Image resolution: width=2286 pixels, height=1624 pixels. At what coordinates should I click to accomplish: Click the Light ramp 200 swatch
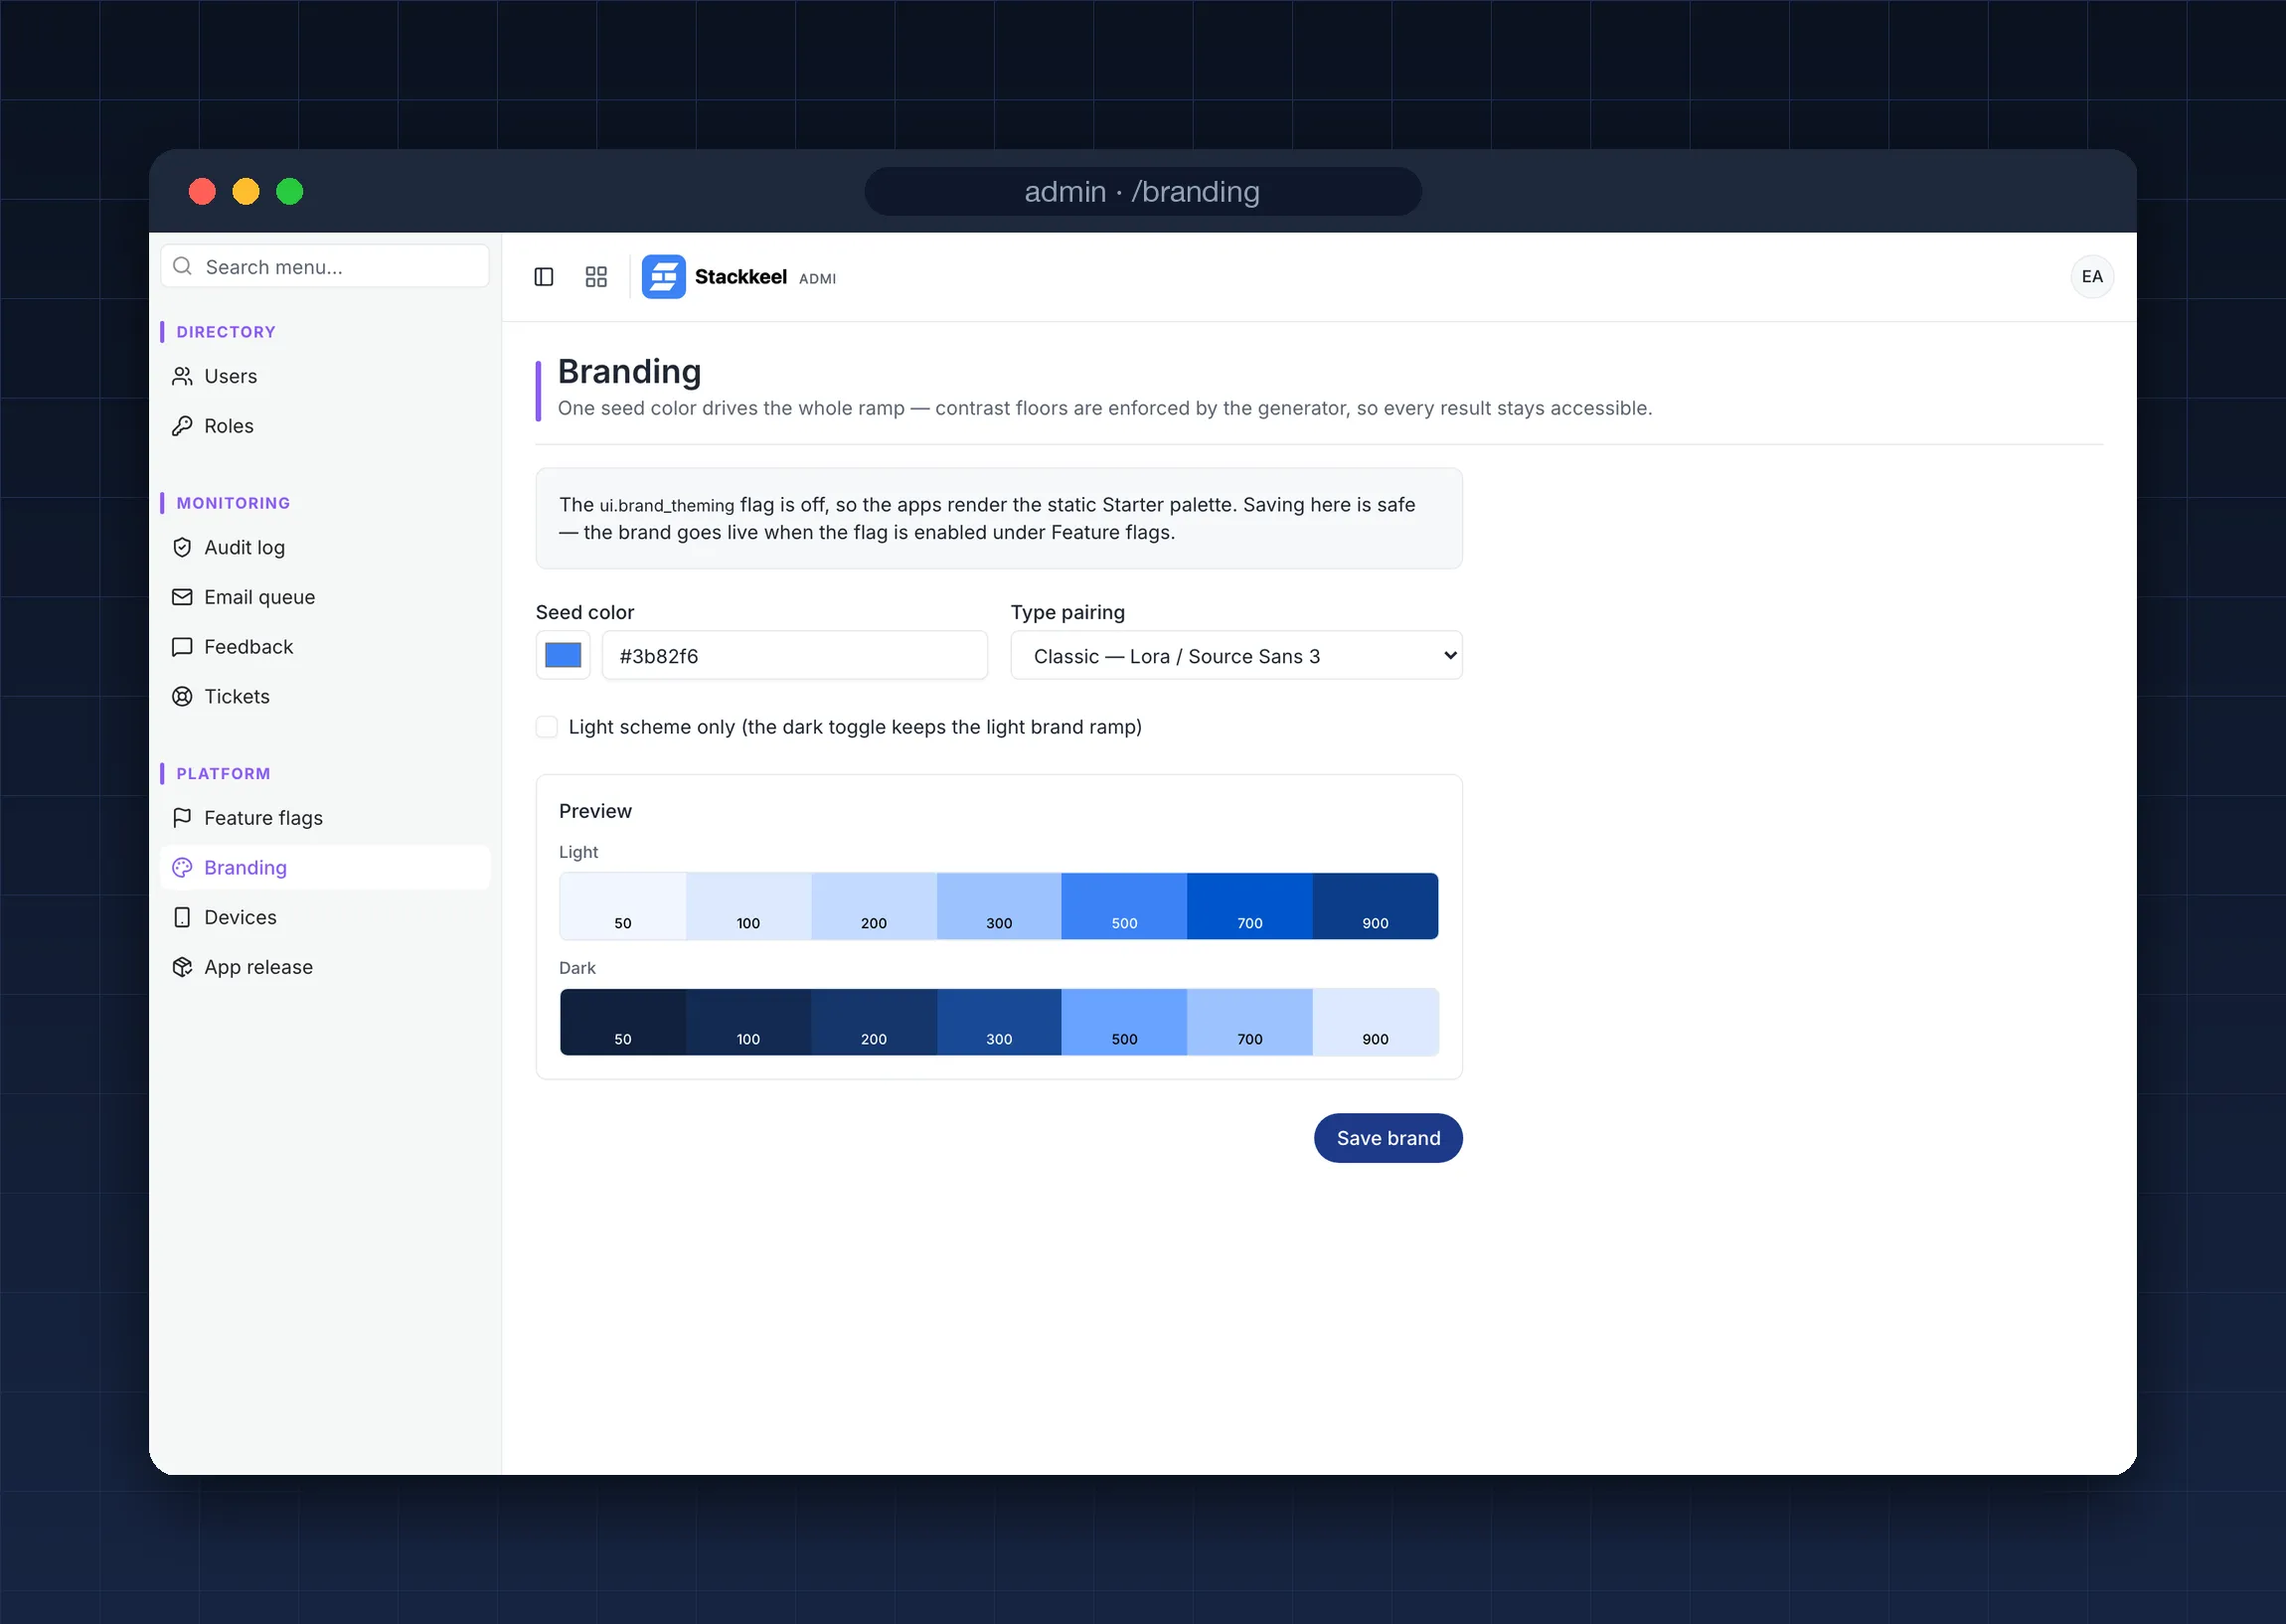point(874,906)
